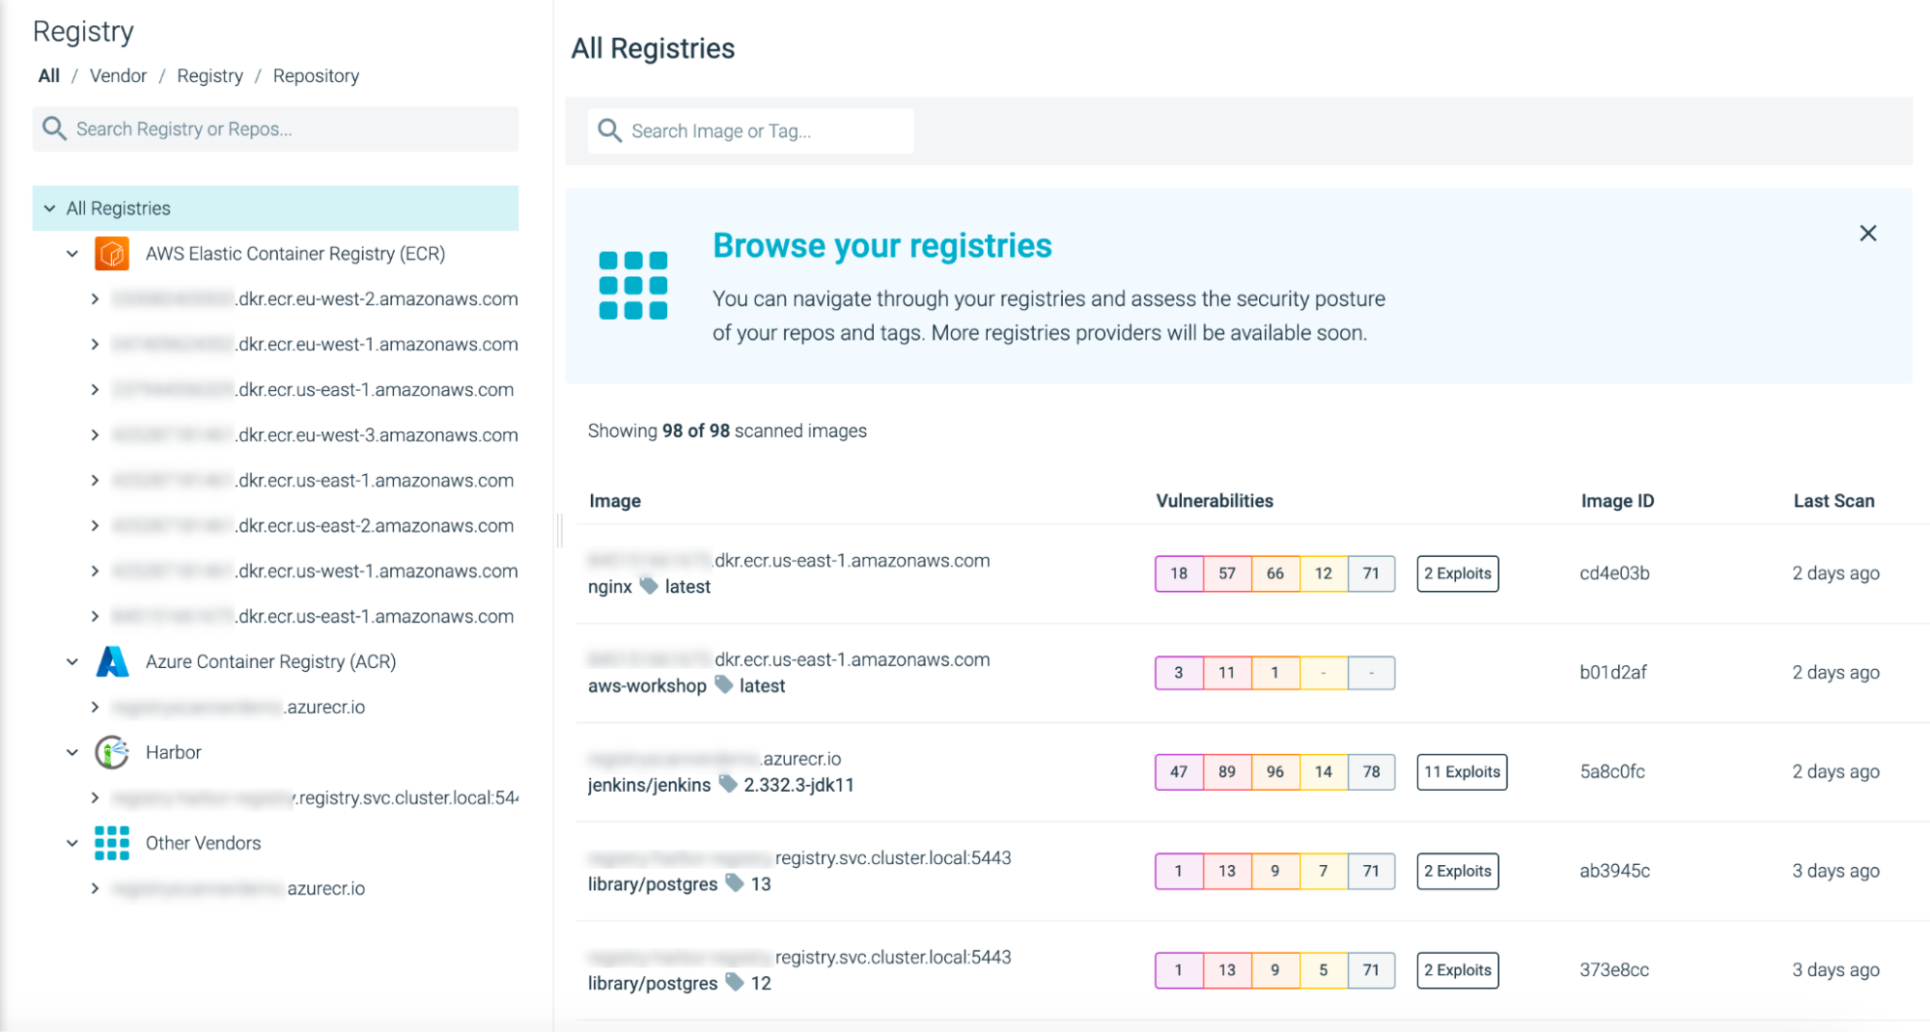Select the Azure Container Registry icon
Screen dimensions: 1930x1032
[x=112, y=661]
